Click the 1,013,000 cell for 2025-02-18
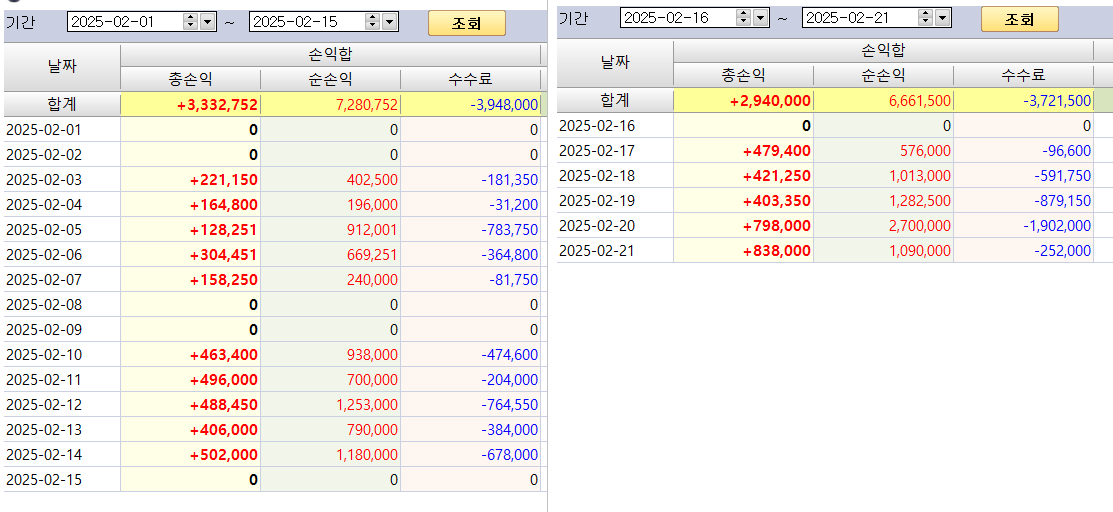1113x512 pixels. (x=883, y=175)
